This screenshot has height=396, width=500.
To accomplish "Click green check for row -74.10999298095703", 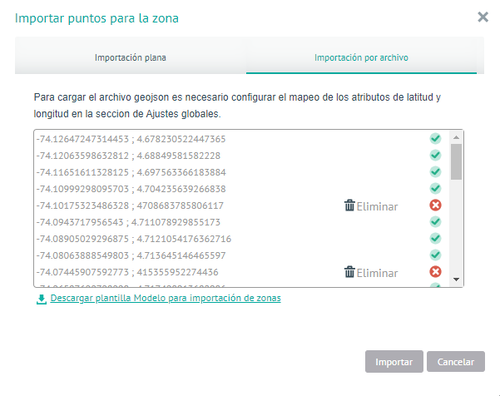I will click(x=435, y=188).
